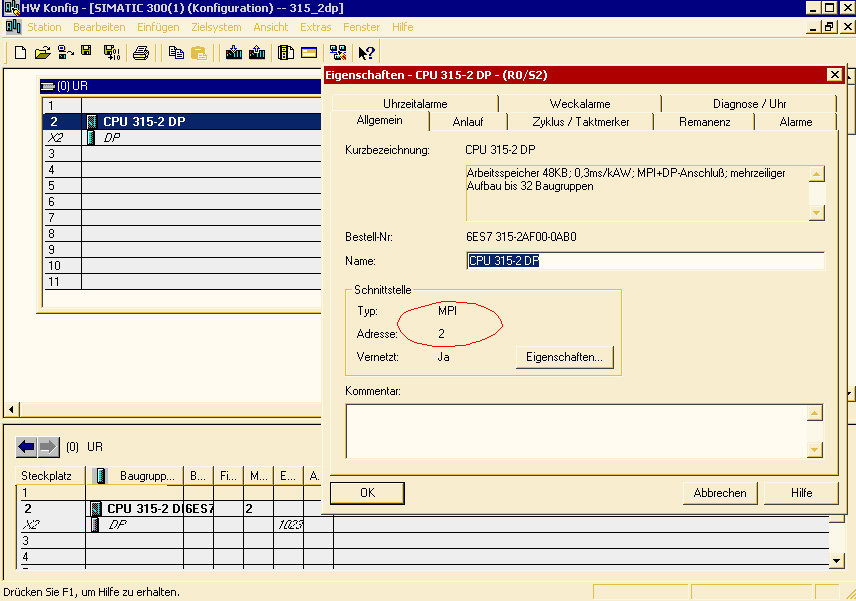This screenshot has width=856, height=601.
Task: Click the interface Eigenschaften... button
Action: point(564,357)
